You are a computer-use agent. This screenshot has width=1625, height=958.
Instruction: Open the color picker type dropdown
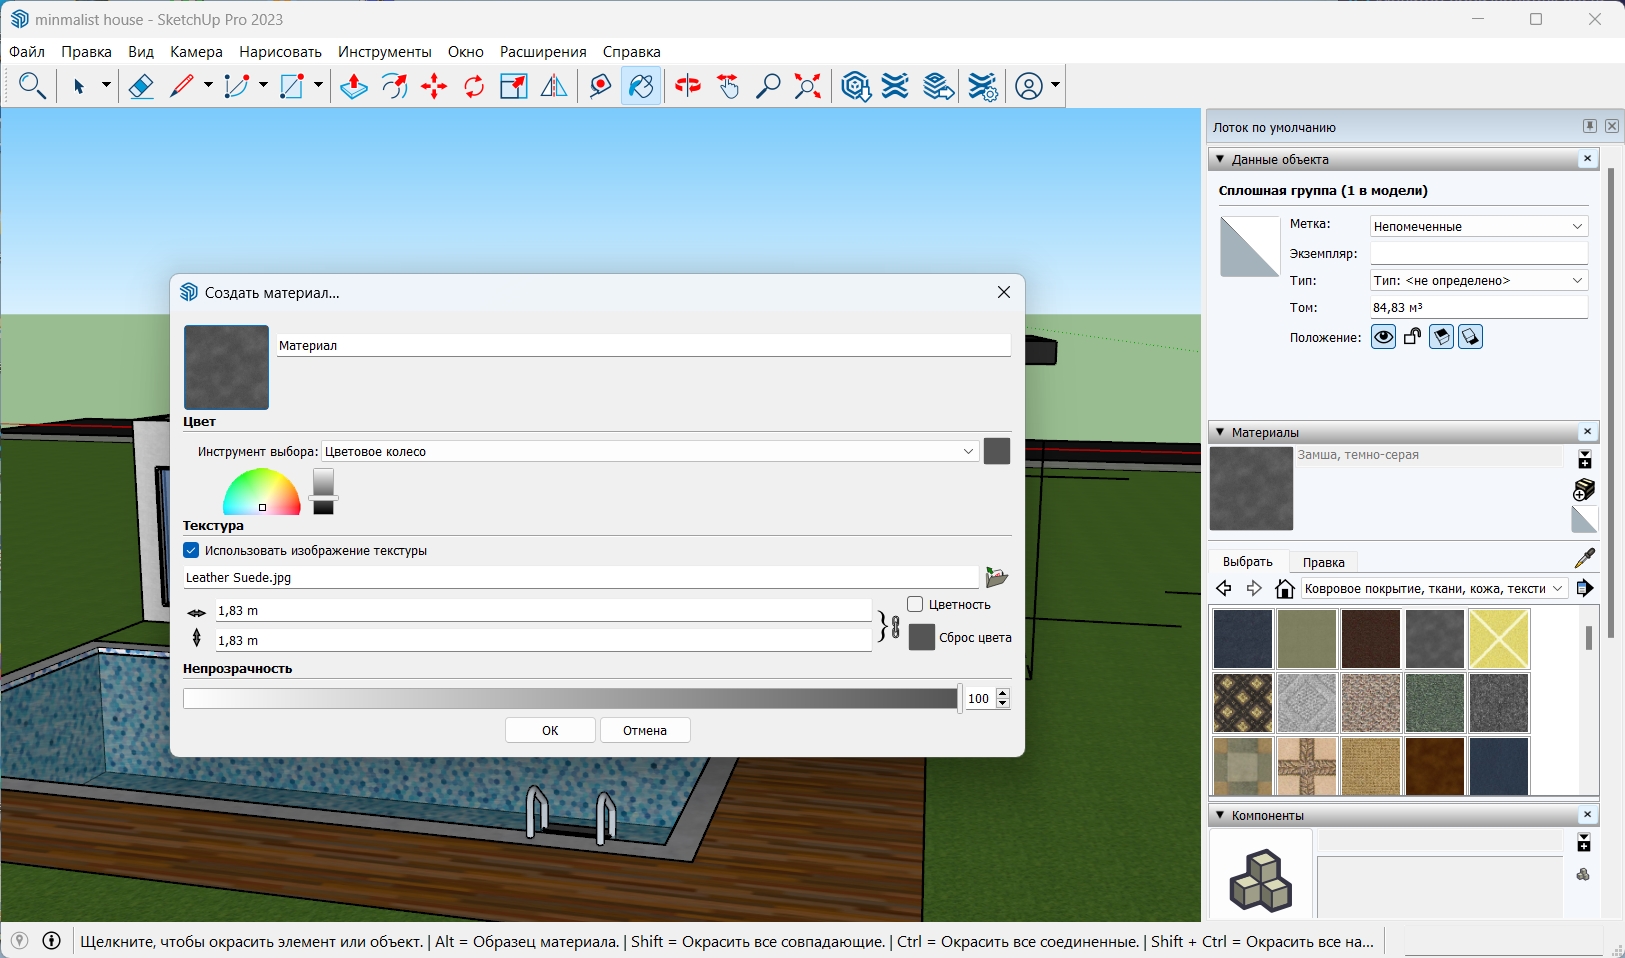coord(650,451)
